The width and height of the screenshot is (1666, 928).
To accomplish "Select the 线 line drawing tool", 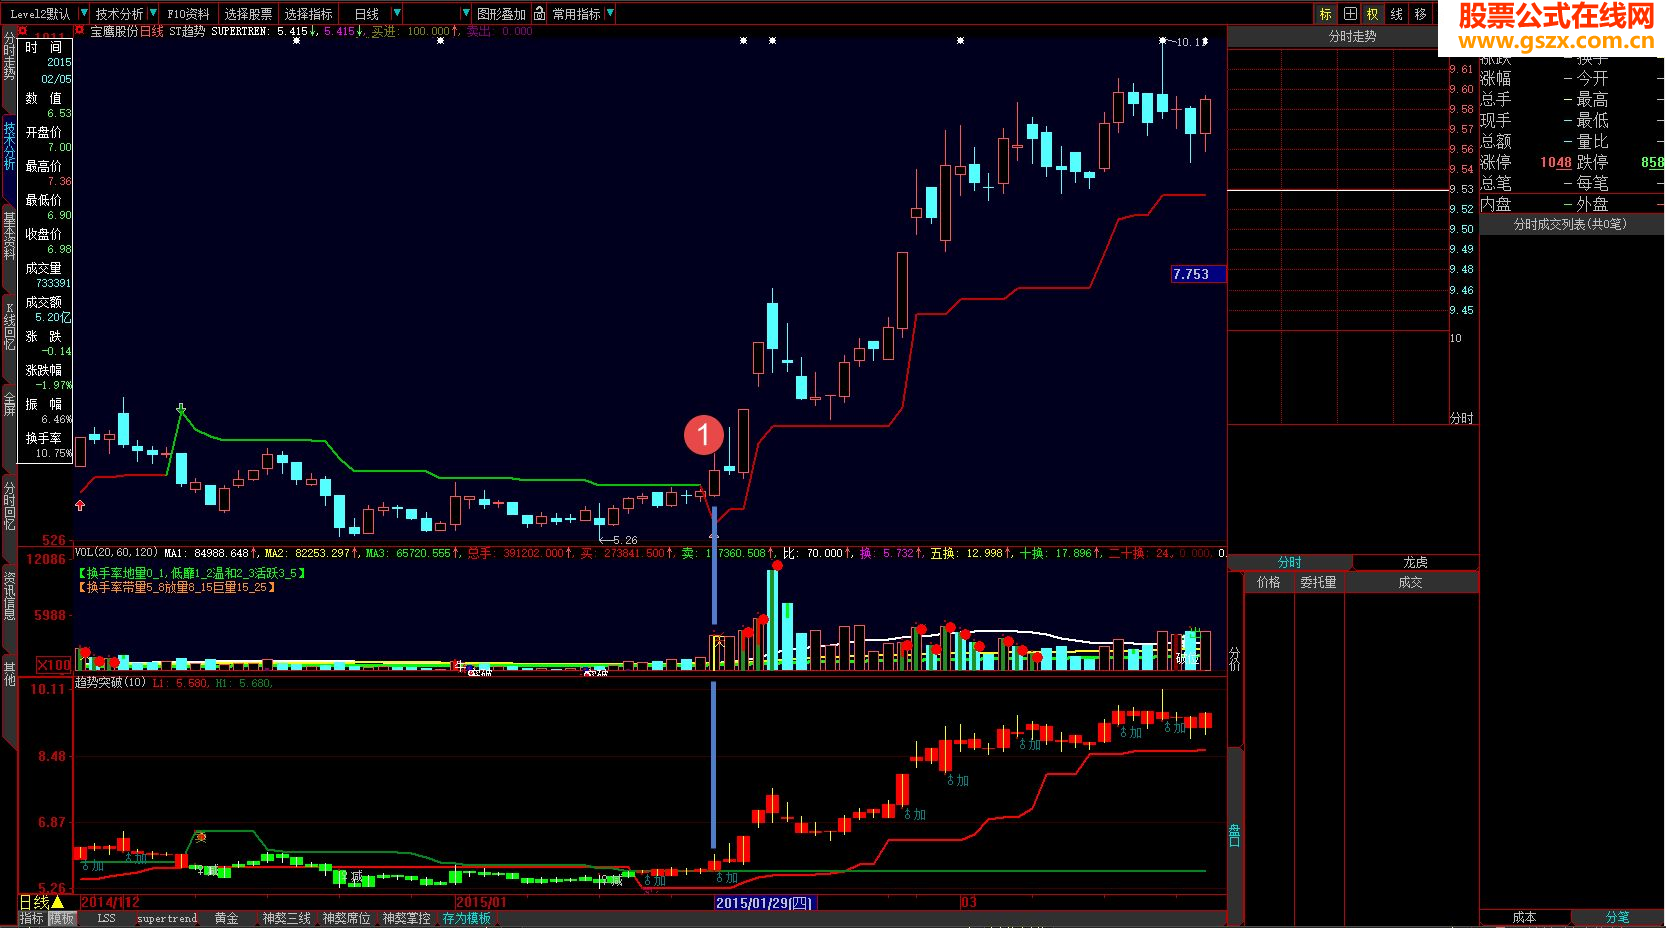I will 1397,14.
